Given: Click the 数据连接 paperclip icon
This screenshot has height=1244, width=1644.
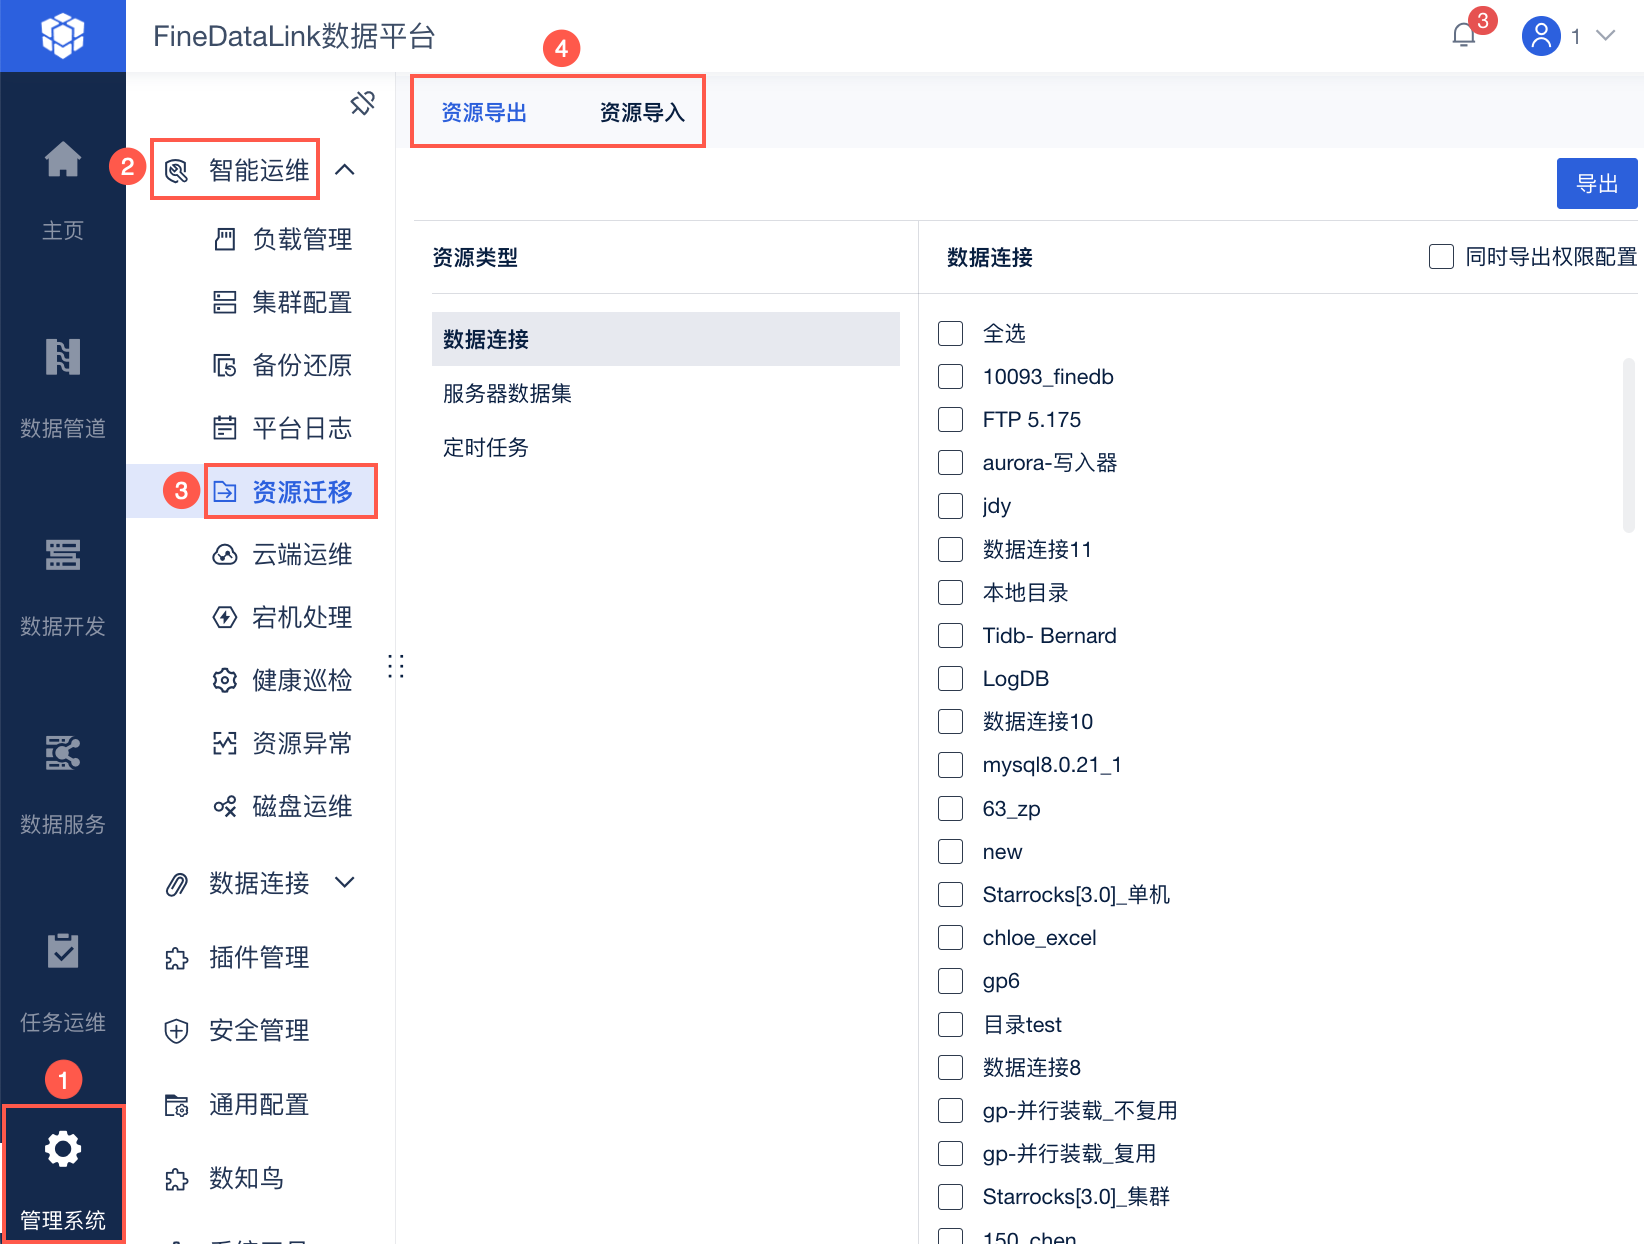Looking at the screenshot, I should (x=177, y=884).
